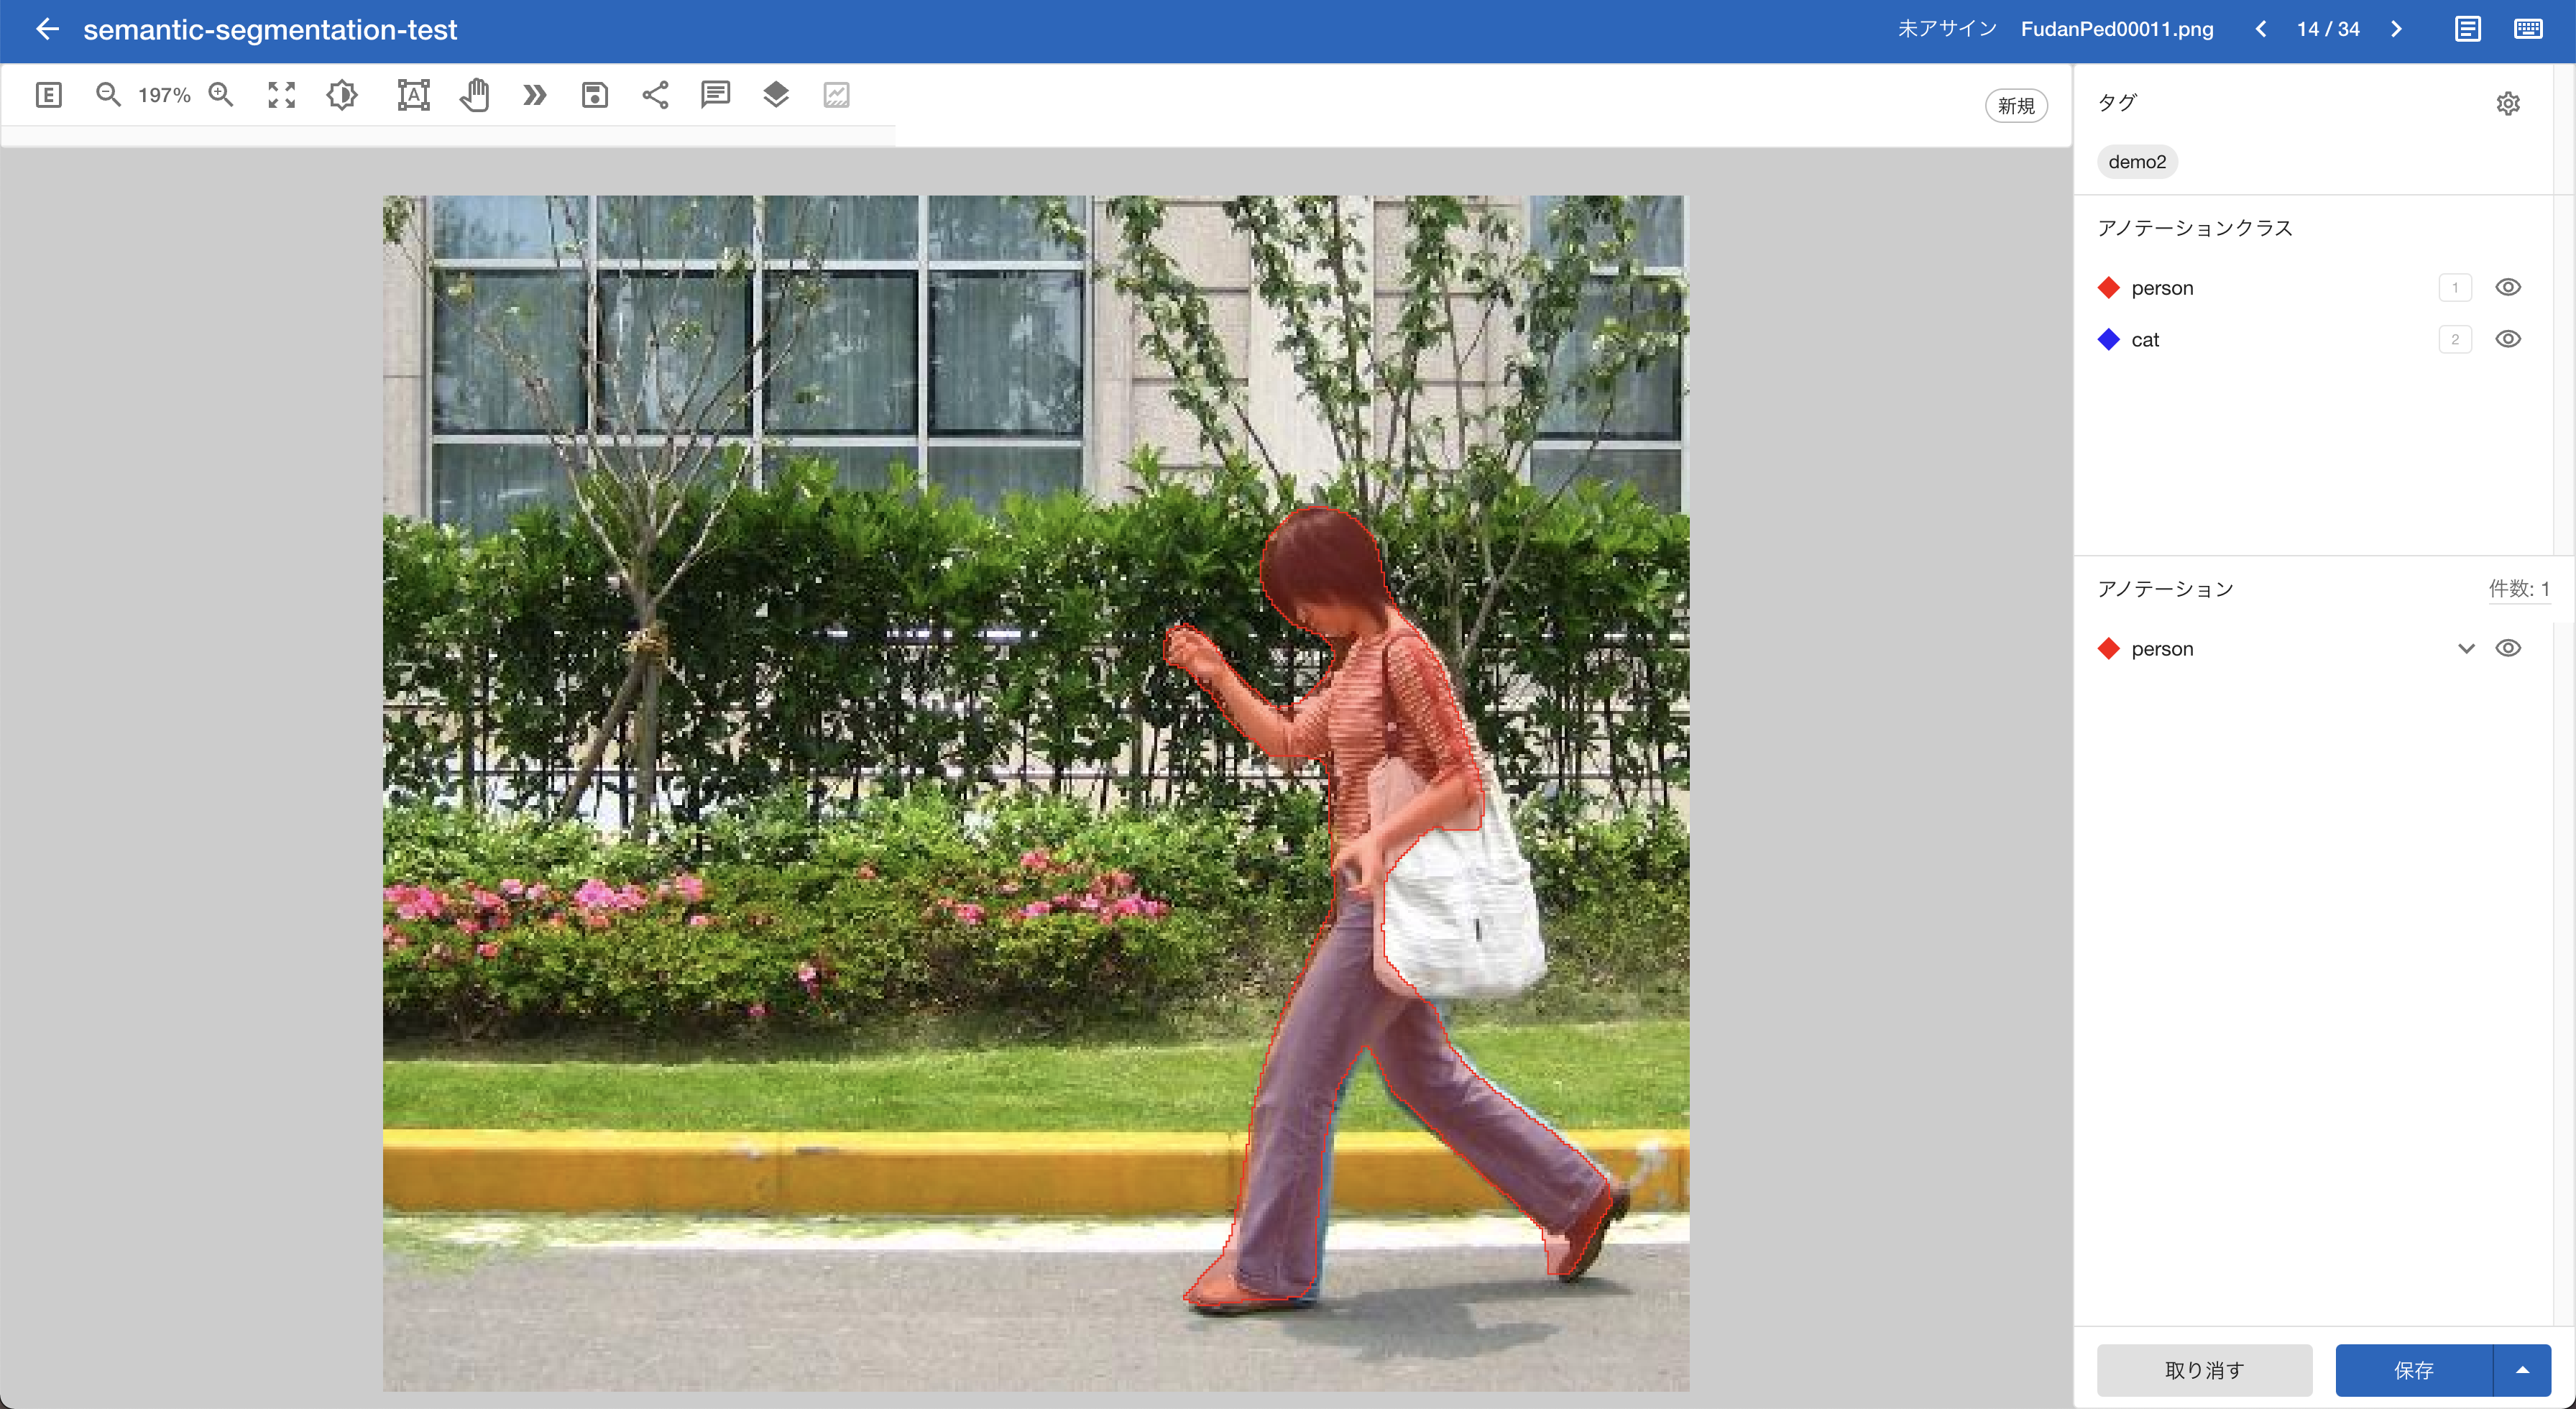The width and height of the screenshot is (2576, 1409).
Task: Click the blue cat class color diamond
Action: pyautogui.click(x=2108, y=339)
